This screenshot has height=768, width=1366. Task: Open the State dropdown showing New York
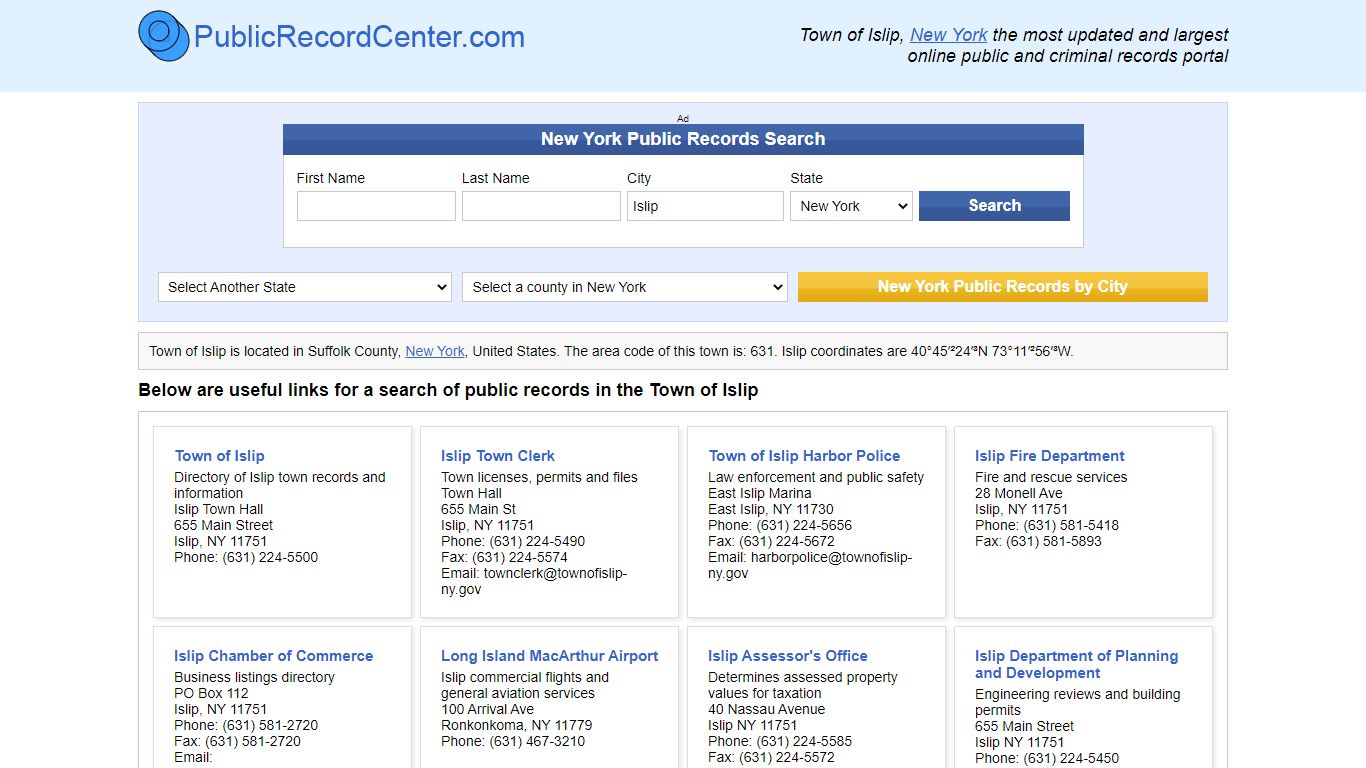pos(851,206)
